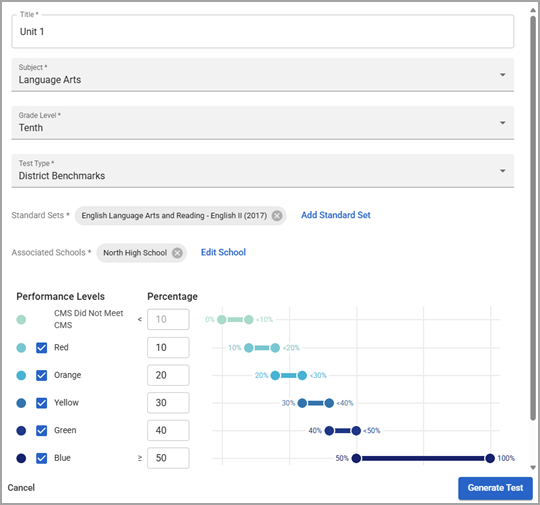Click the Orange level color dot
This screenshot has width=540, height=505.
21,375
